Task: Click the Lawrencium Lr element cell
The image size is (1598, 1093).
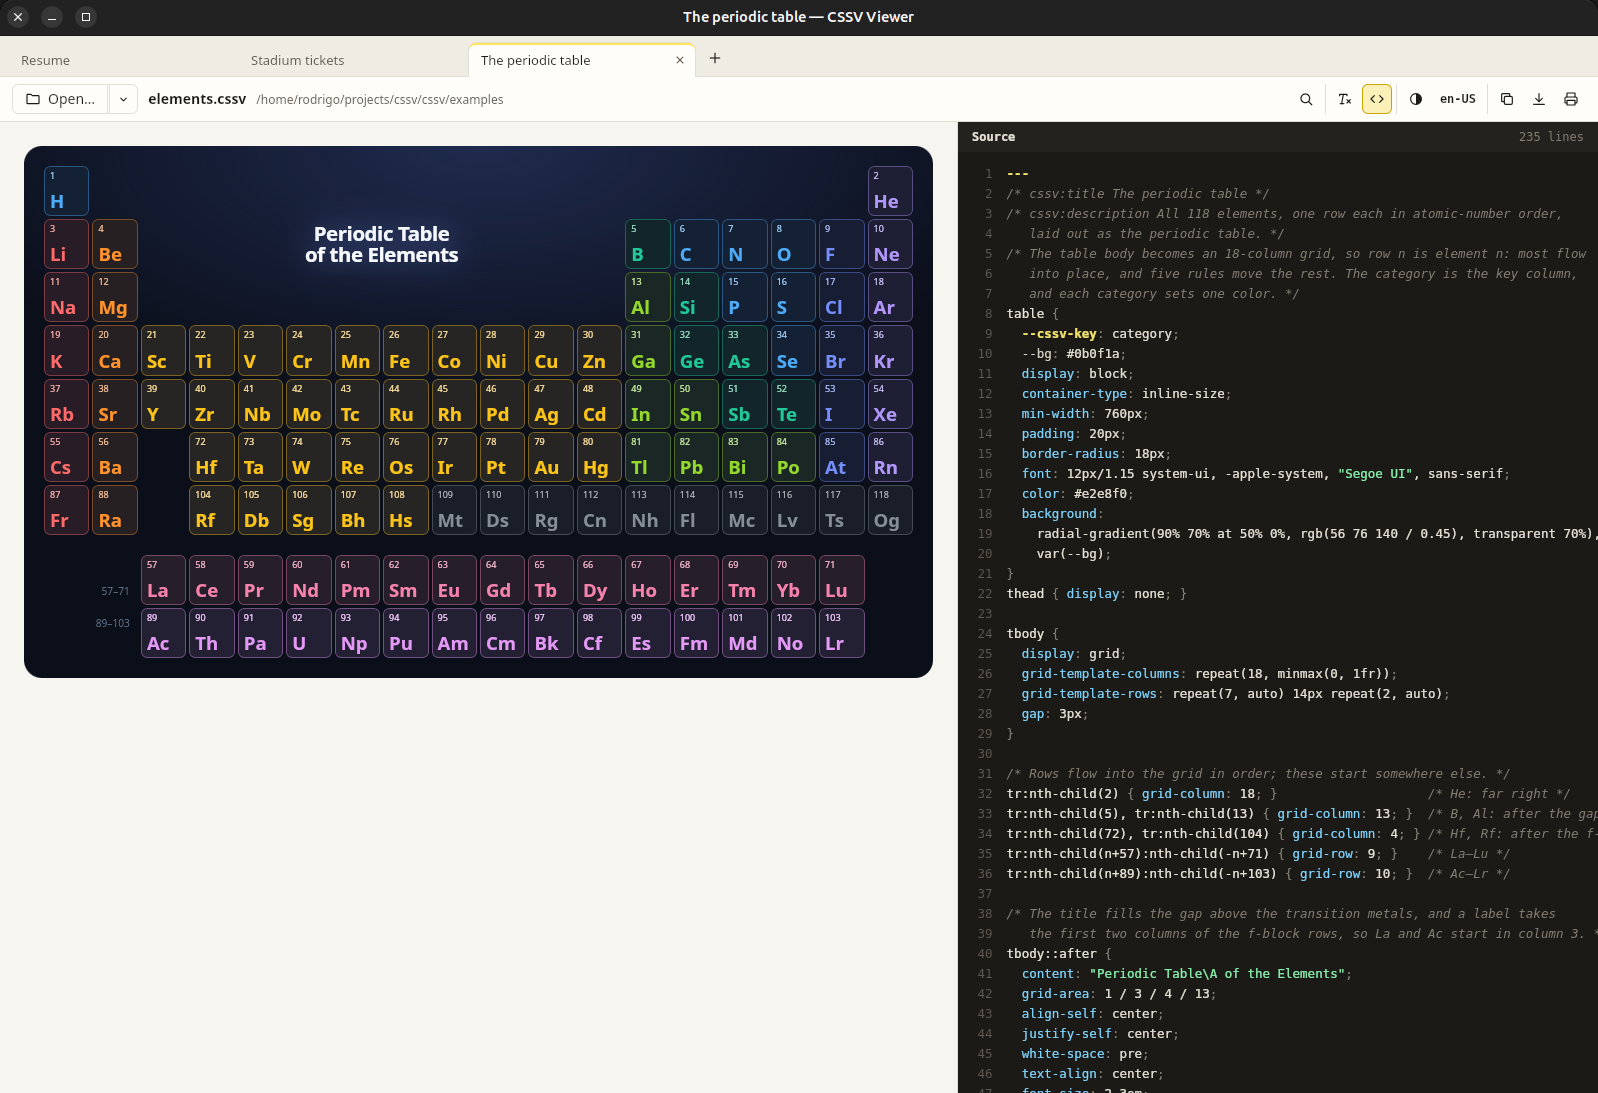Action: 842,633
